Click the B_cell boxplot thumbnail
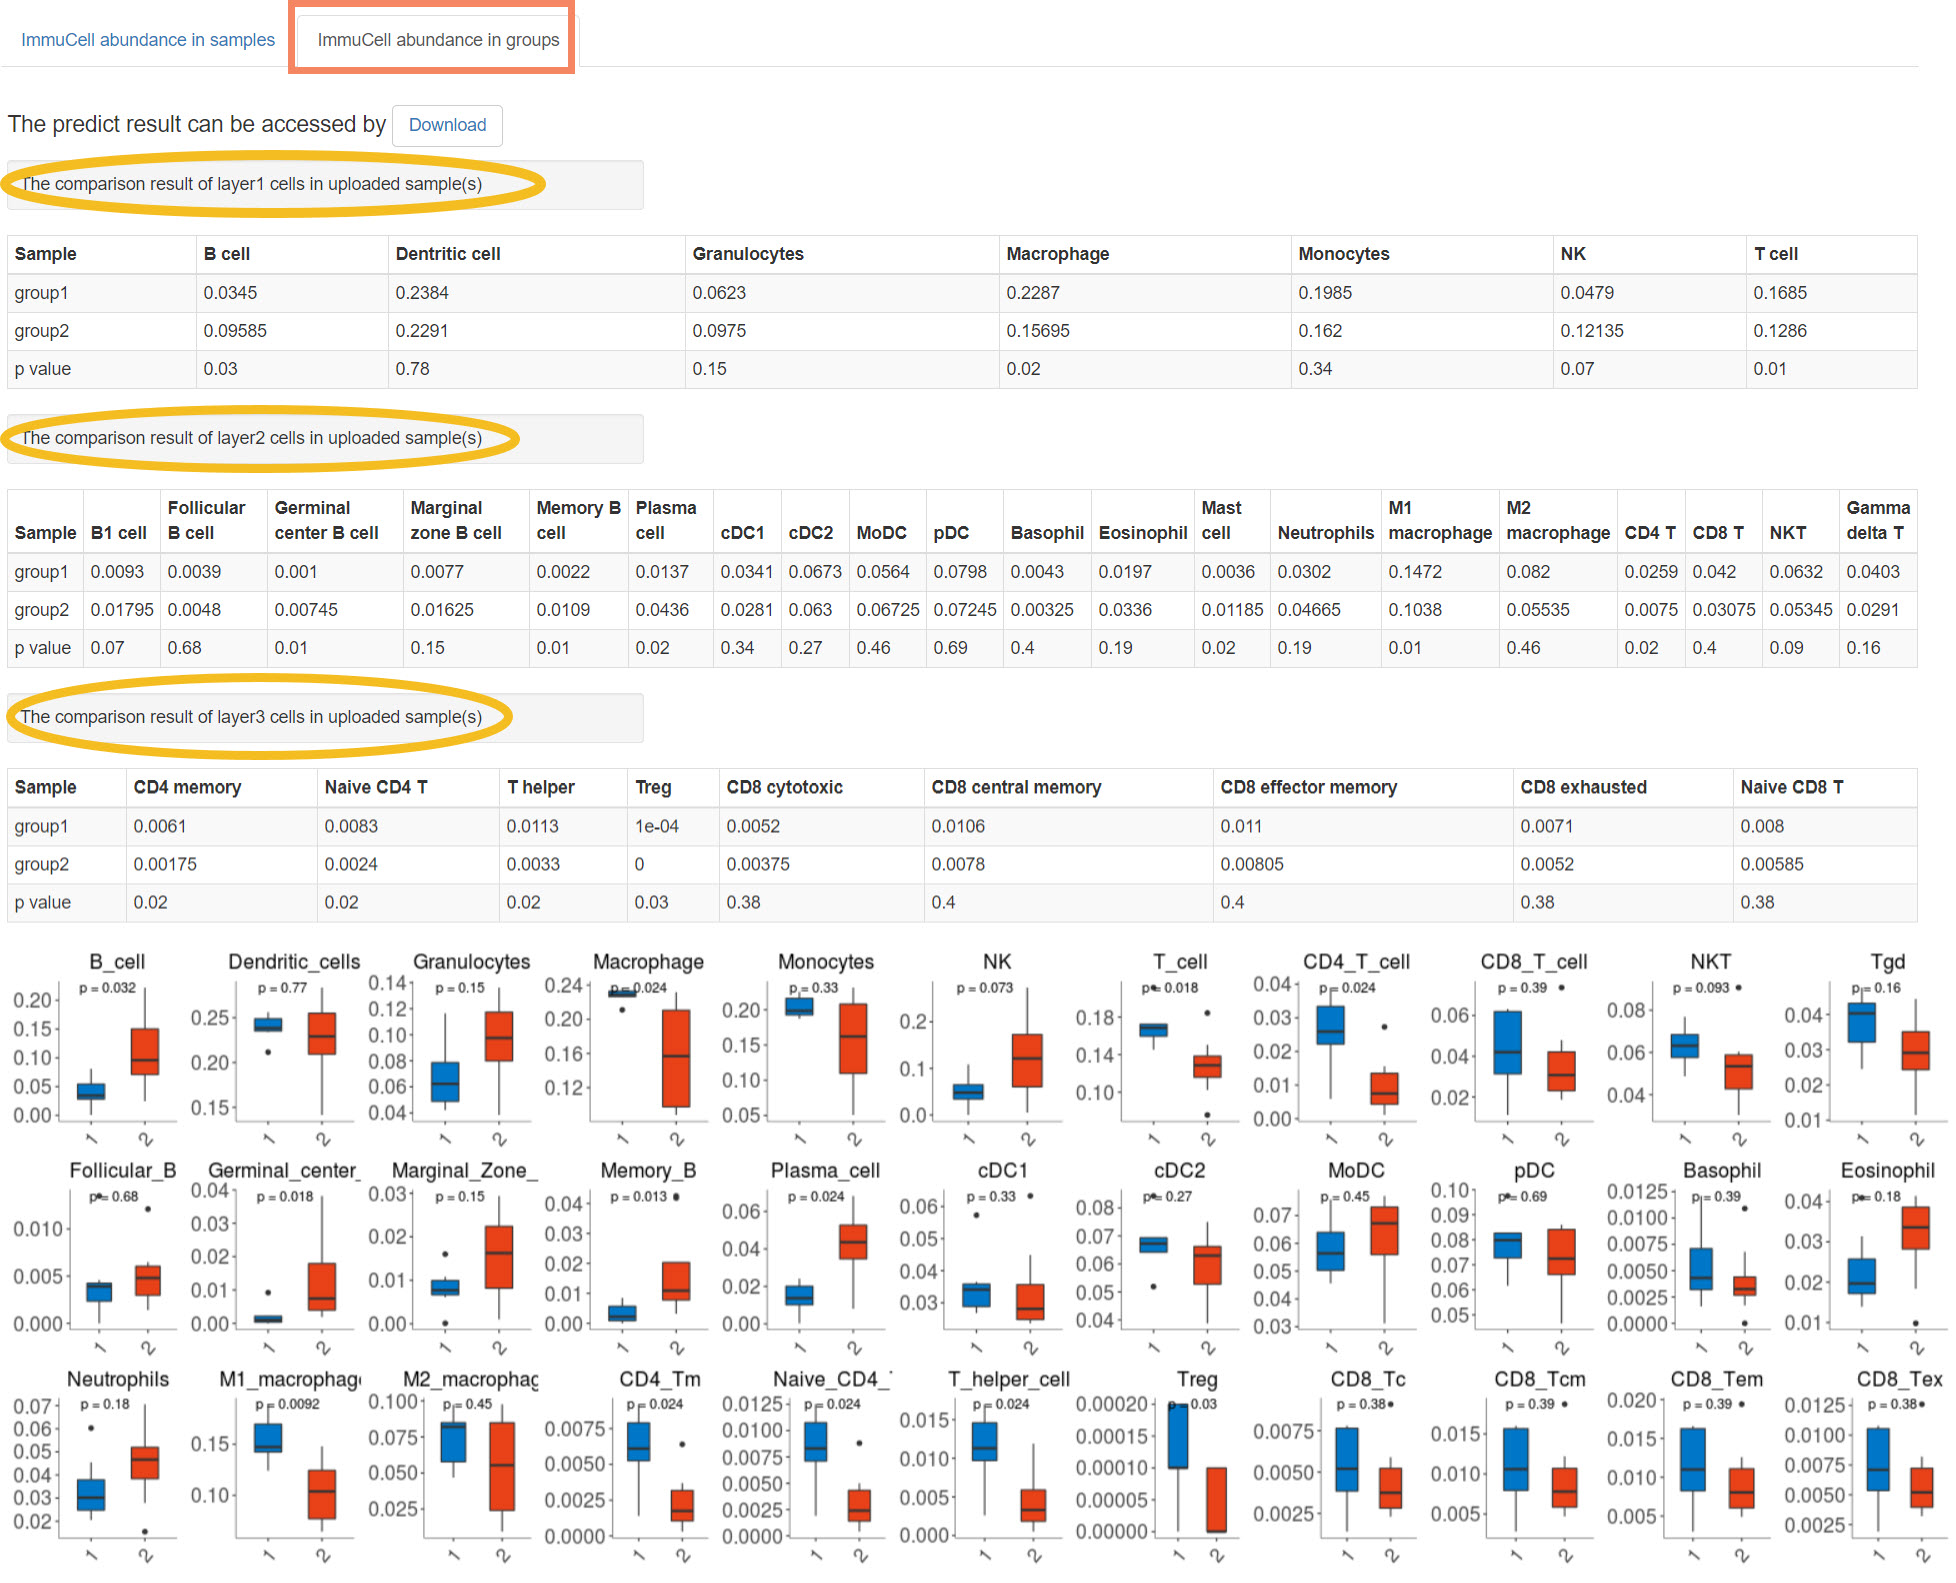Screen dimensions: 1956x1583 (118, 1050)
